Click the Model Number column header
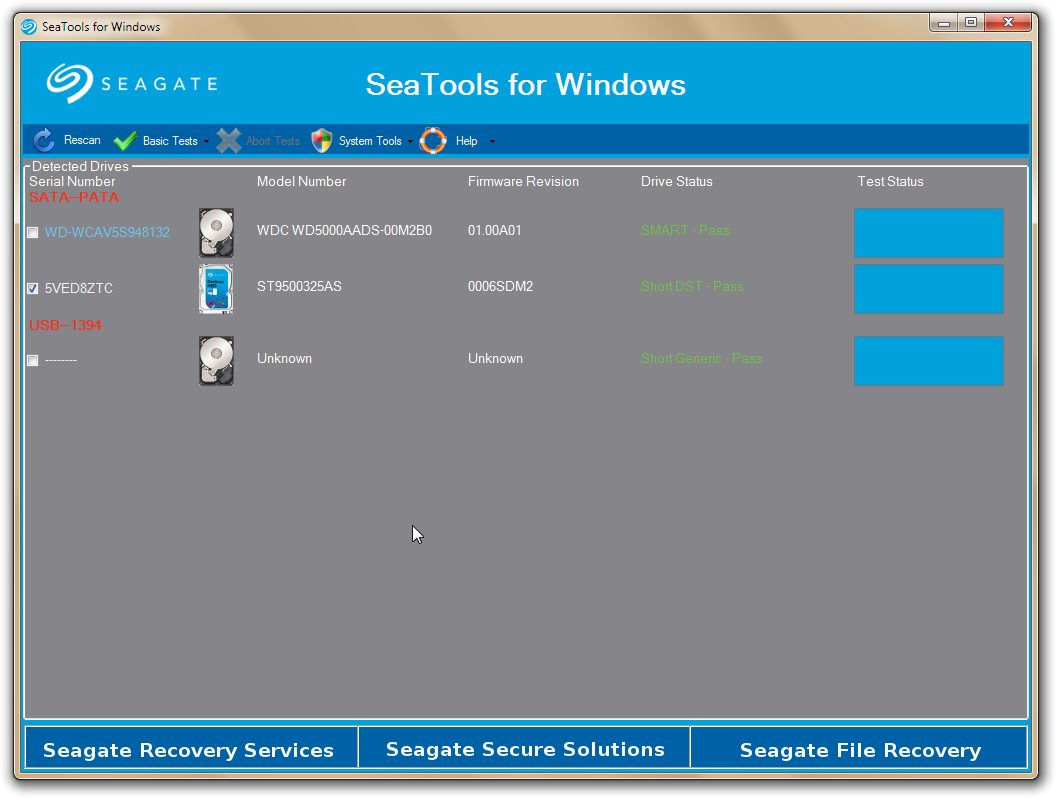 (301, 181)
